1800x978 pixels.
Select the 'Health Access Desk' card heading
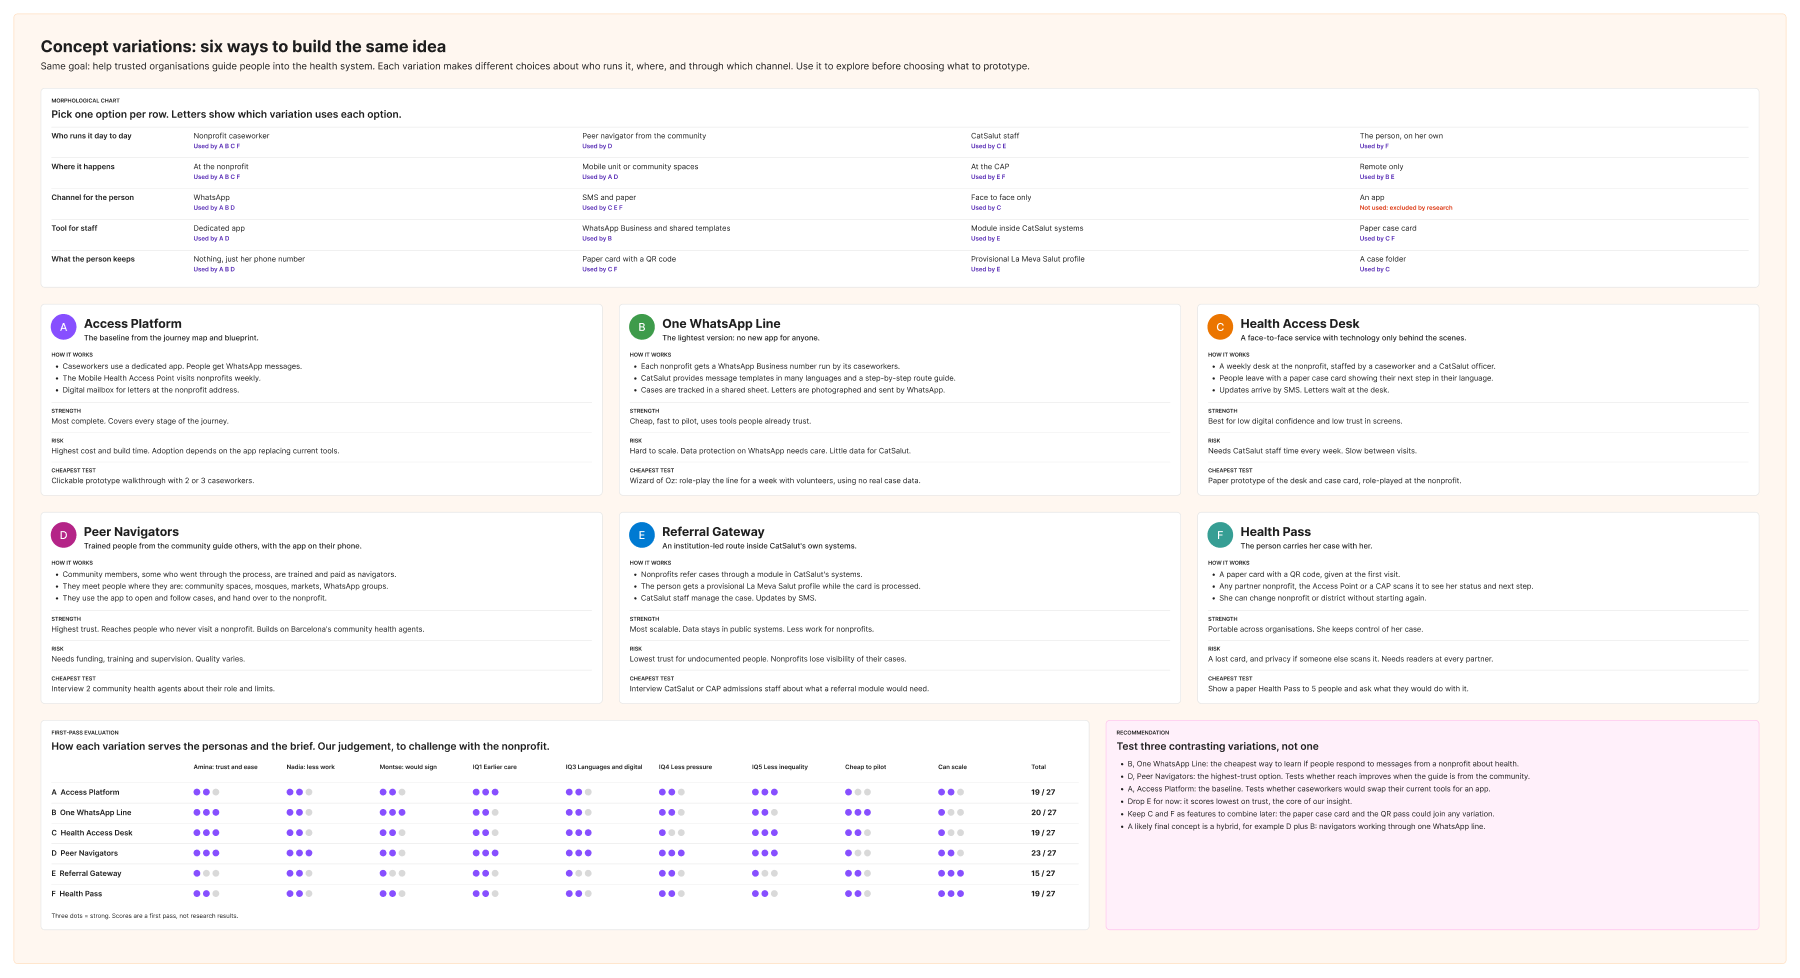[x=1300, y=324]
